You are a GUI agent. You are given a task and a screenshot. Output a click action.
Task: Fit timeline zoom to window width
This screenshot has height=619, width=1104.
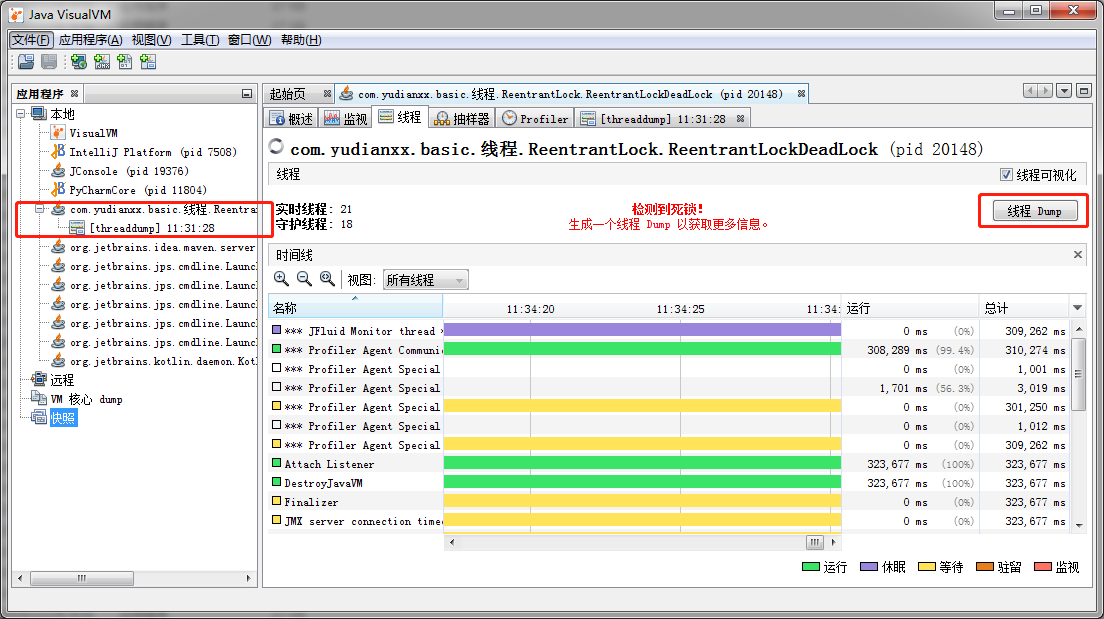click(327, 278)
